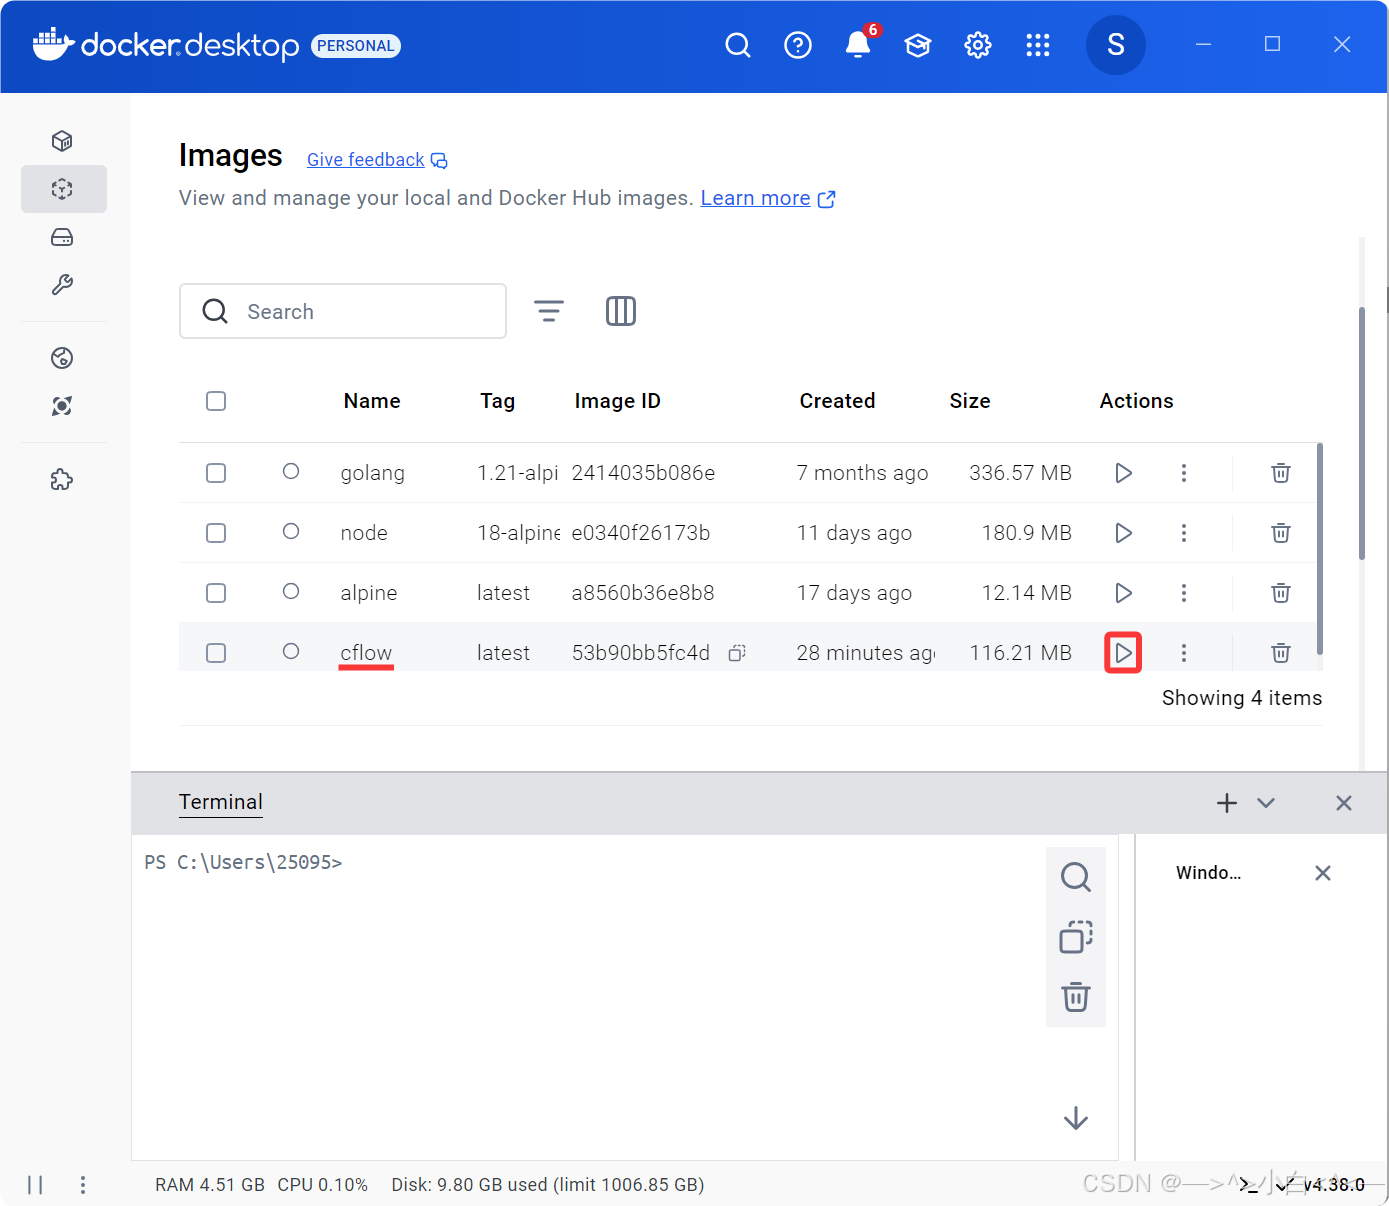This screenshot has height=1206, width=1389.
Task: Open the Containers view in the sidebar
Action: (x=62, y=140)
